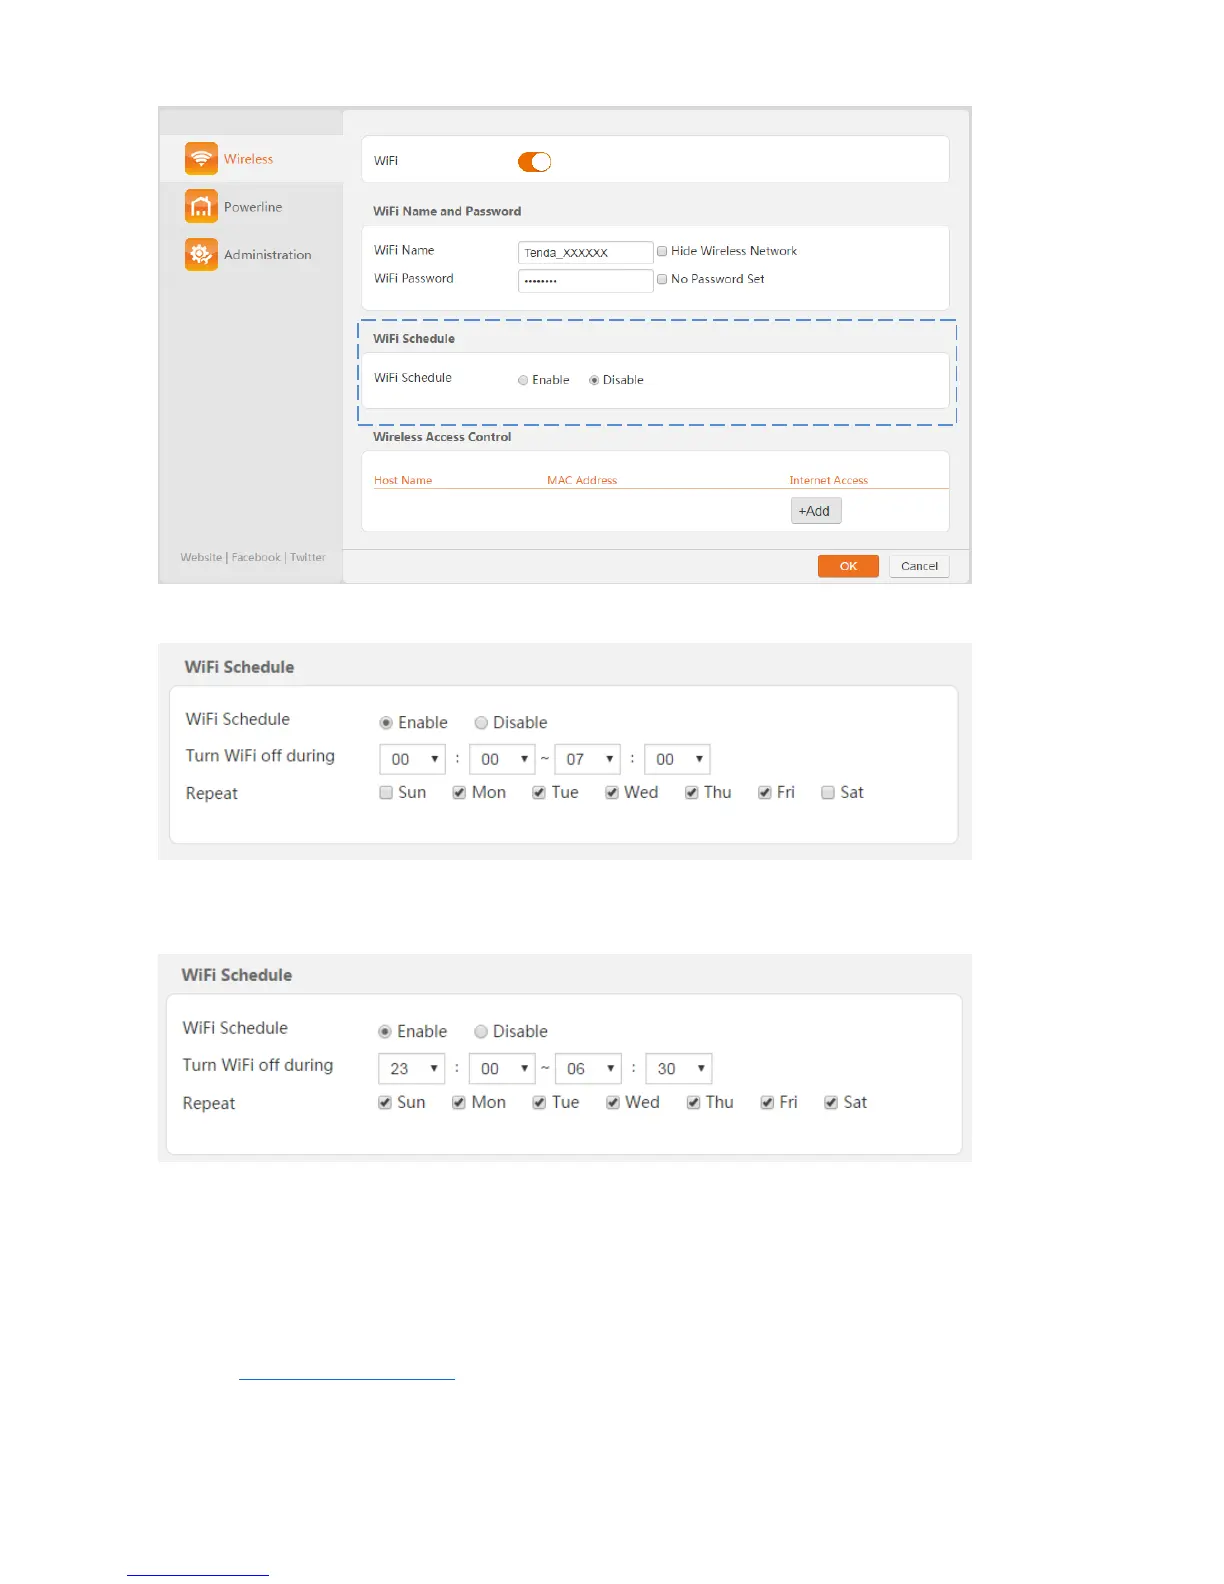Select Enable radio in the 00:00~07:00 schedule
1224x1584 pixels.
[386, 723]
